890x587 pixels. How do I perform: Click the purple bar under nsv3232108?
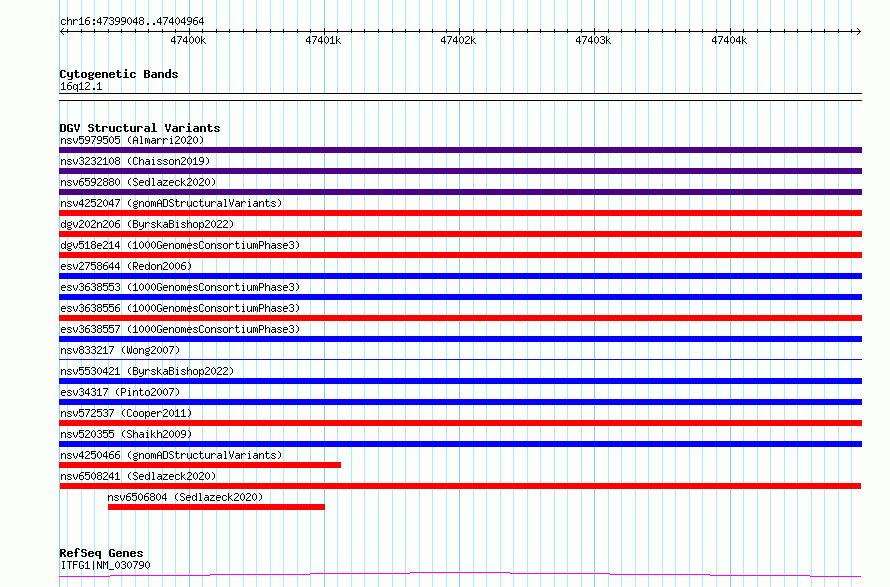[x=460, y=171]
